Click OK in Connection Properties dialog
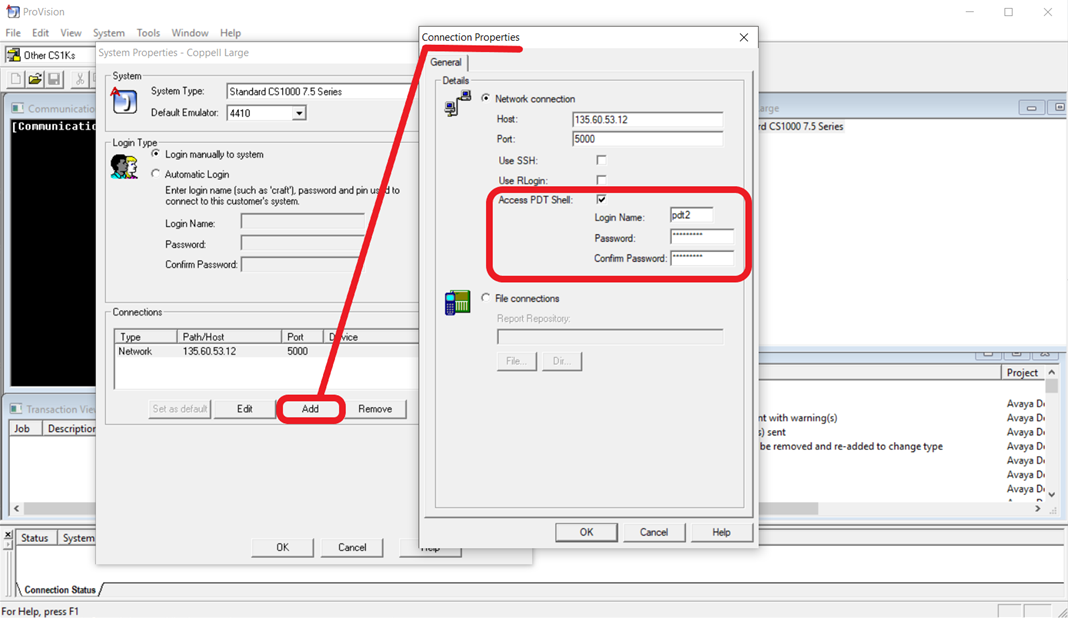Image resolution: width=1068 pixels, height=618 pixels. [x=586, y=532]
